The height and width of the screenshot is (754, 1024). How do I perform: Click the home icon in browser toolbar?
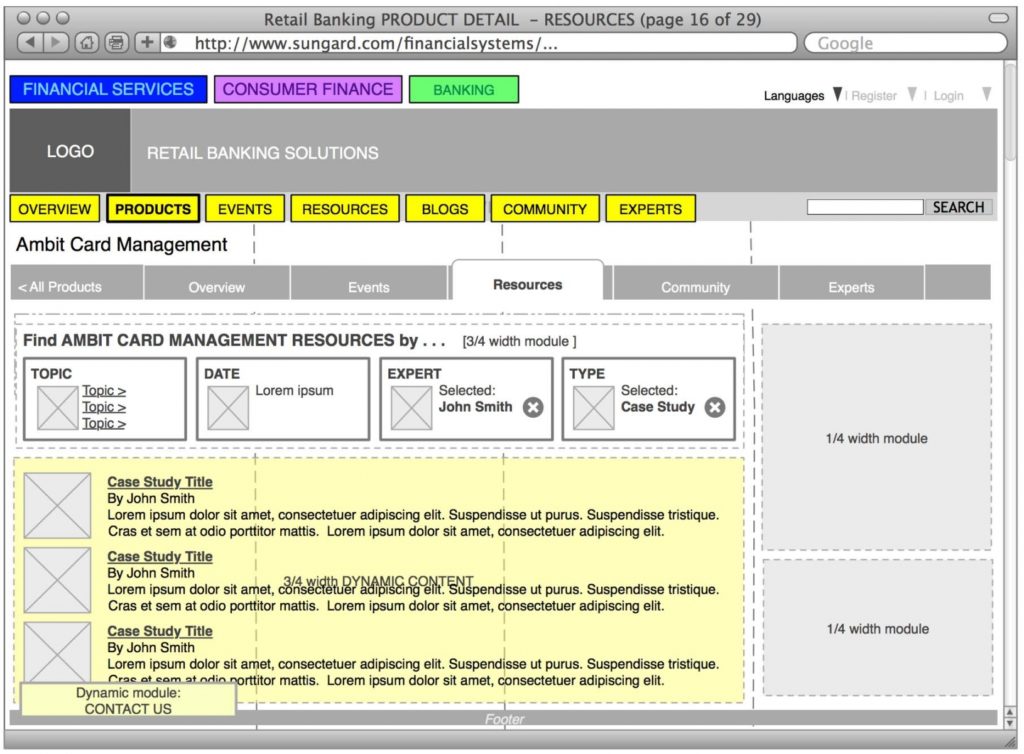pos(85,42)
